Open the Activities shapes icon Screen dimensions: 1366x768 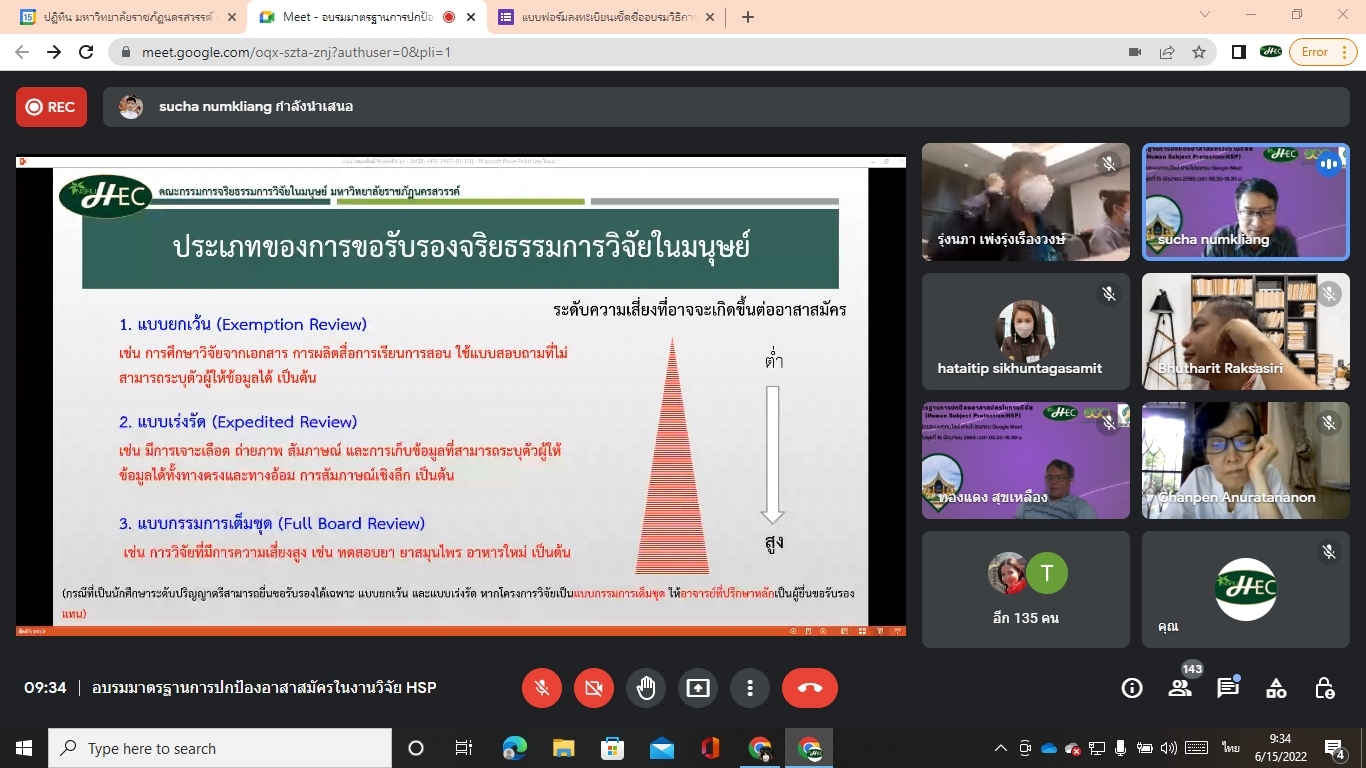point(1276,688)
